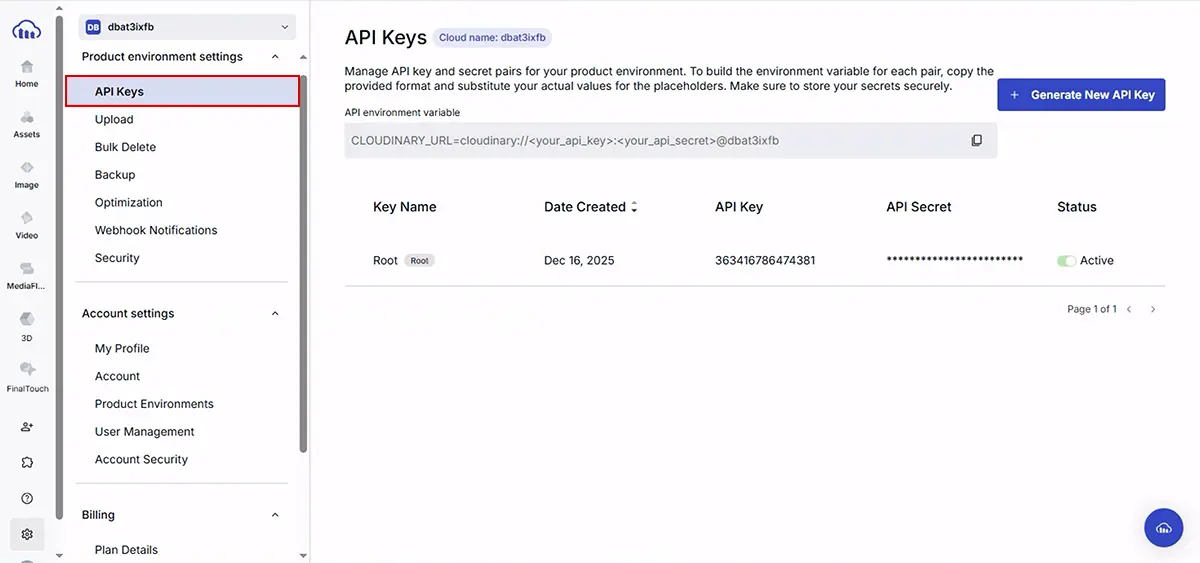Open the Assets section icon
This screenshot has width=1200, height=563.
(27, 118)
